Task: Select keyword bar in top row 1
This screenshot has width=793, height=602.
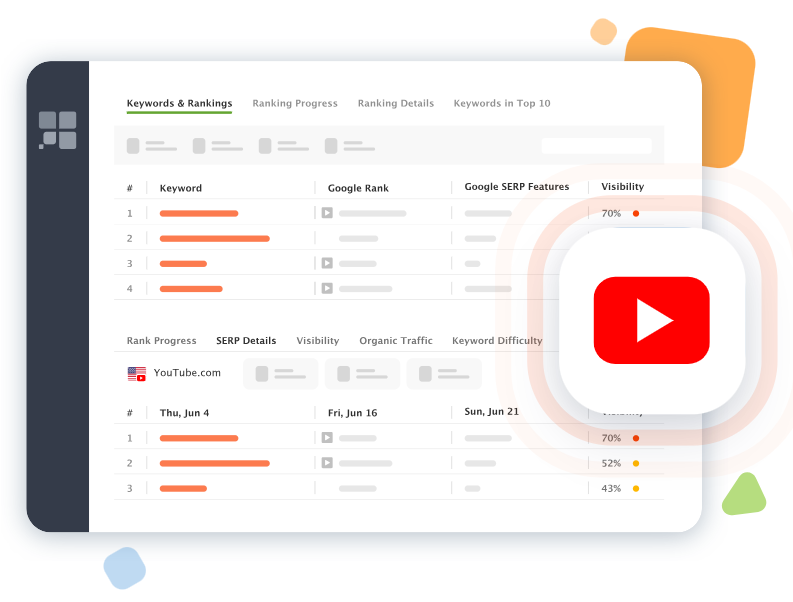Action: point(199,213)
